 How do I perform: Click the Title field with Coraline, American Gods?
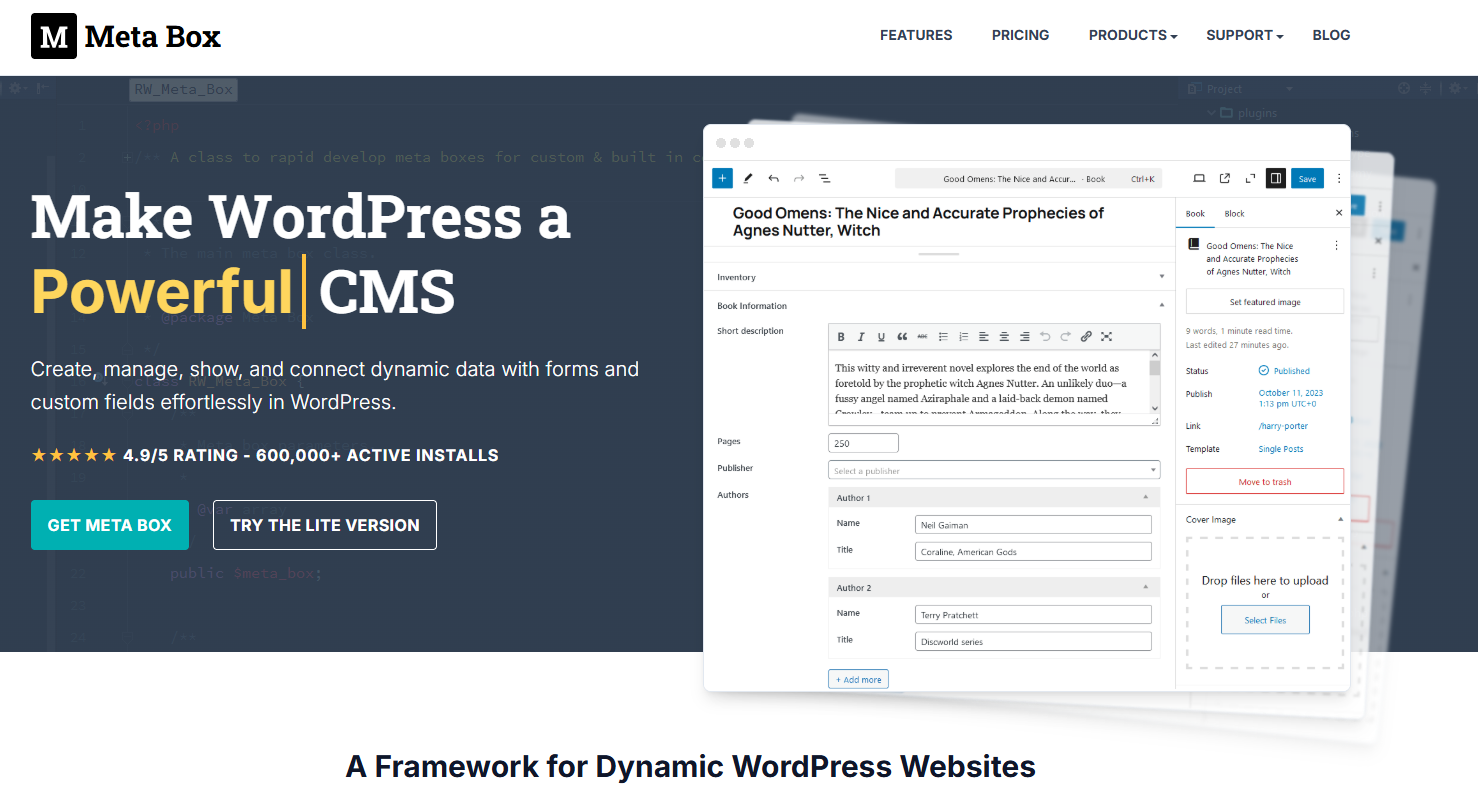[1033, 552]
